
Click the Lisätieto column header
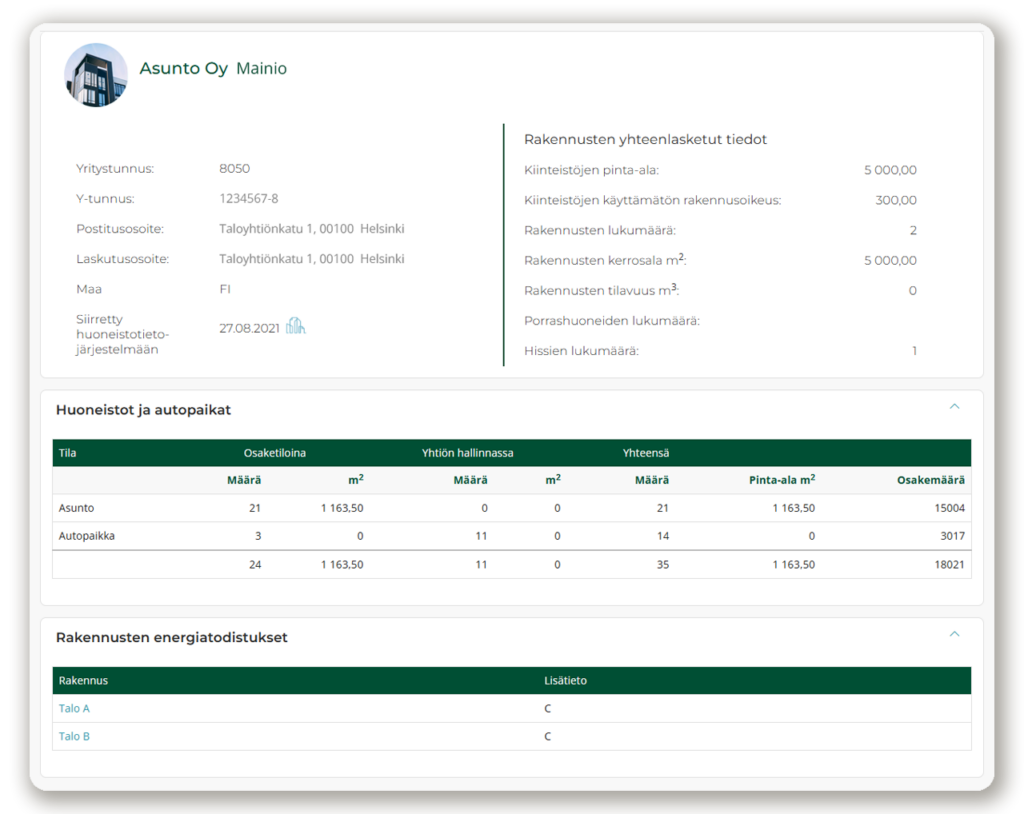click(566, 680)
